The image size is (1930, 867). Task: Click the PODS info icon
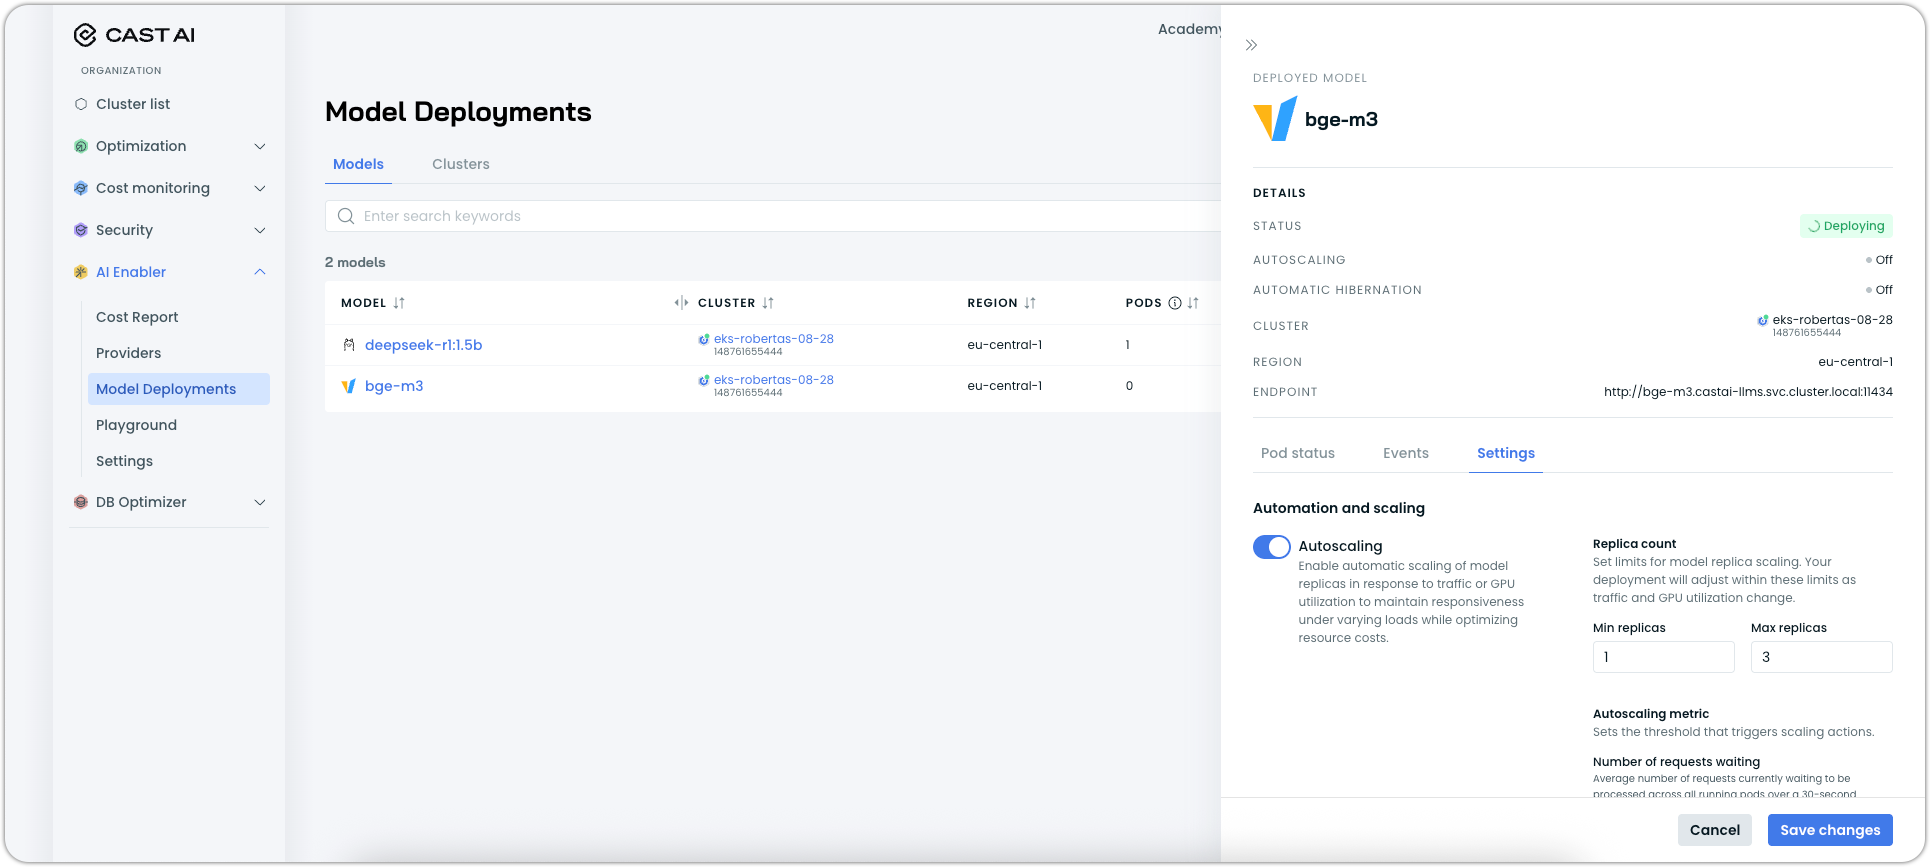pyautogui.click(x=1175, y=303)
